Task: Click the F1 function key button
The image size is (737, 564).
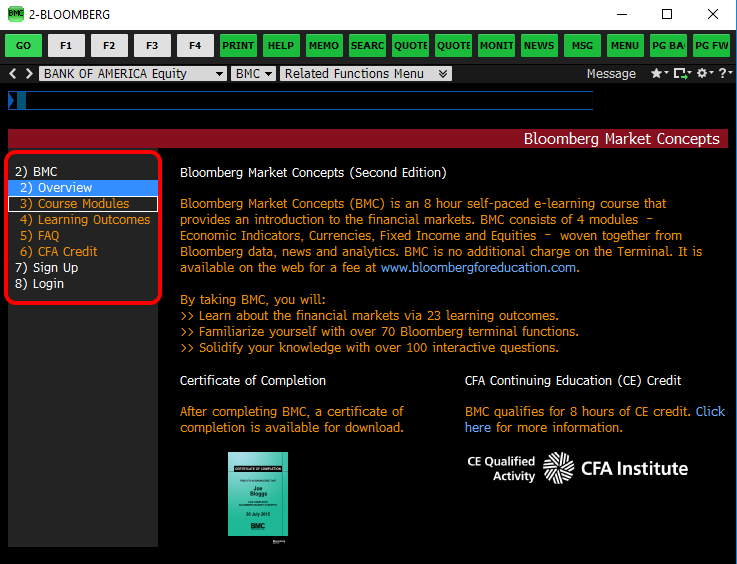Action: coord(66,46)
